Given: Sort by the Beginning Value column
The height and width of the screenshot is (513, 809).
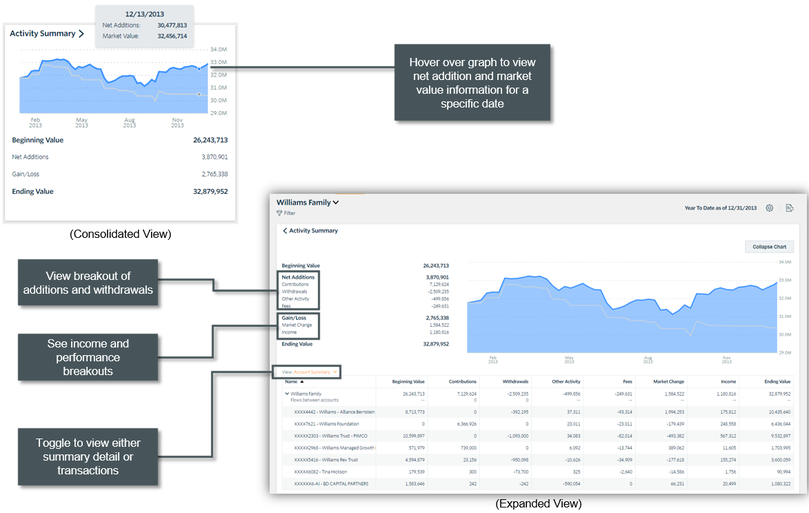Looking at the screenshot, I should click(x=408, y=381).
